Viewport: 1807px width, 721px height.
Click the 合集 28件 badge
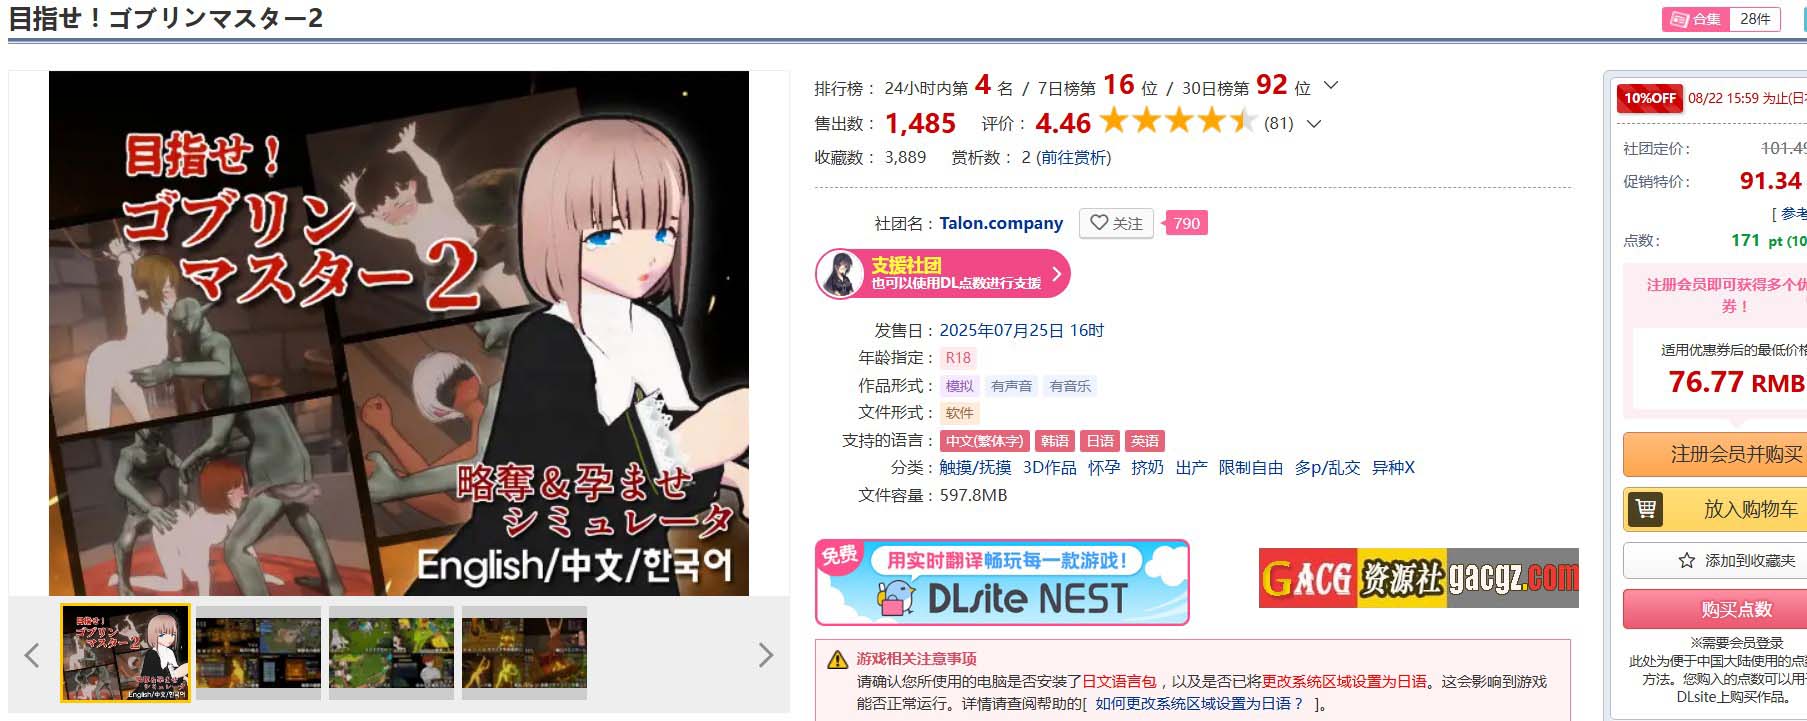point(1721,19)
